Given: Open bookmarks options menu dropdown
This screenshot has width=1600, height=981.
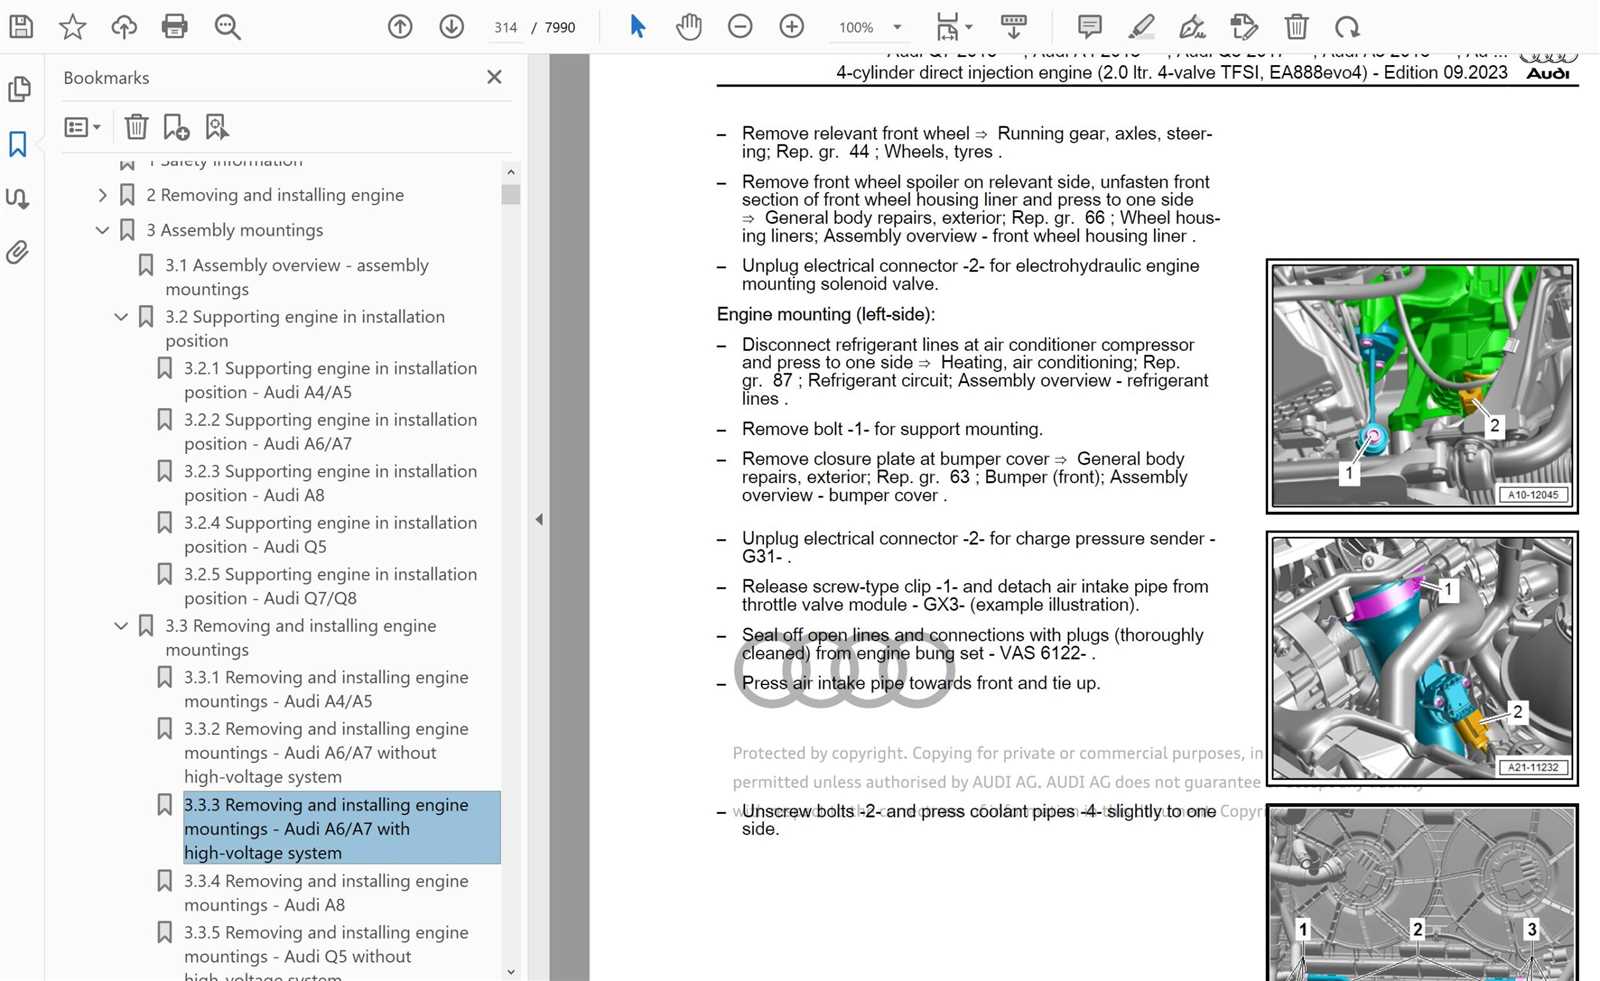Looking at the screenshot, I should 82,127.
